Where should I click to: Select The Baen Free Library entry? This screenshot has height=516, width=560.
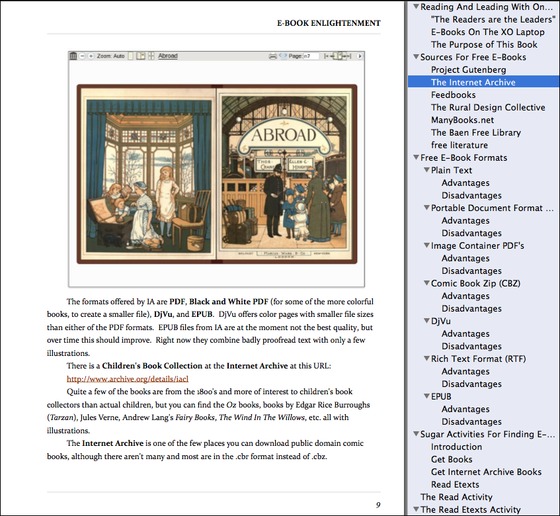476,132
